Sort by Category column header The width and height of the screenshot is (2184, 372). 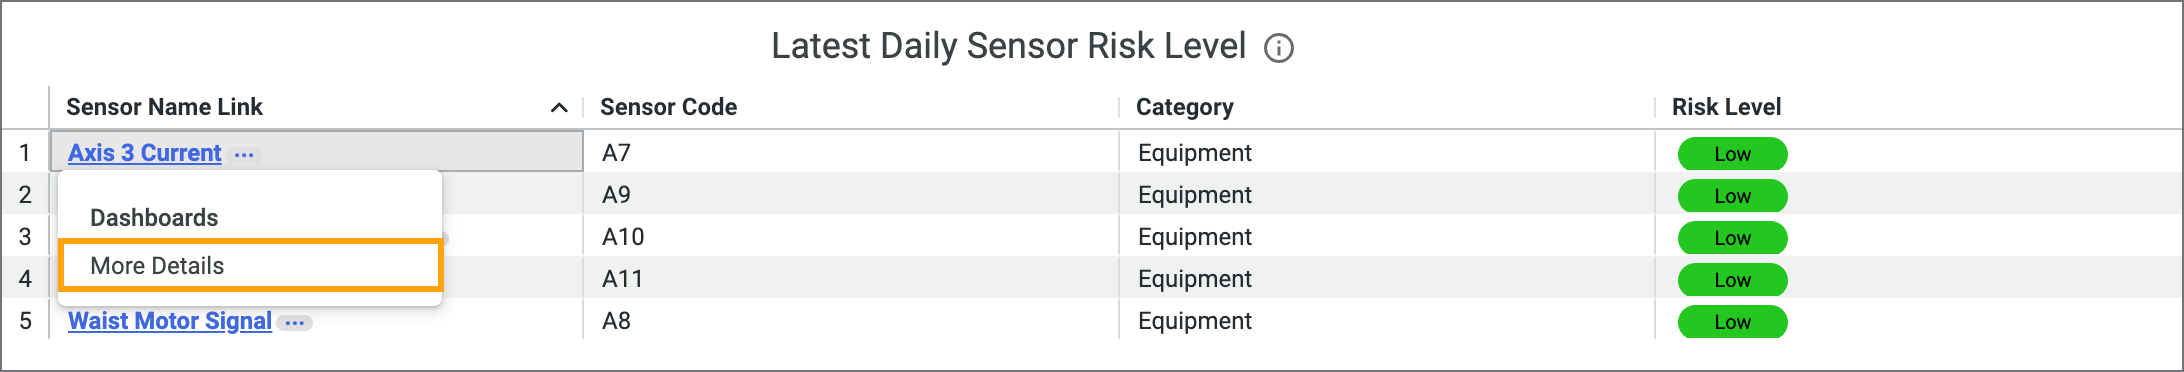[1184, 107]
